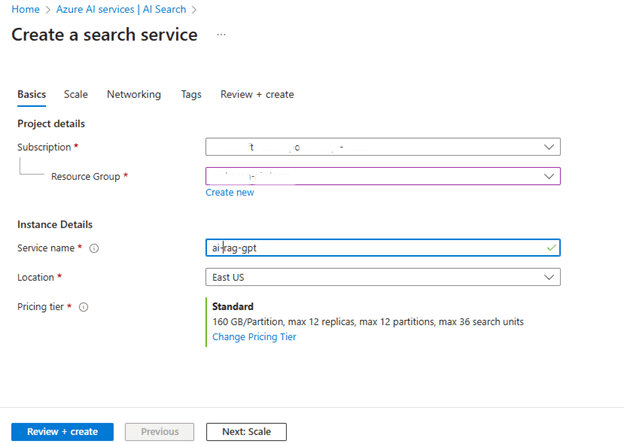Click the Create new resource group link
Viewport: 624px width, 444px height.
click(x=230, y=192)
